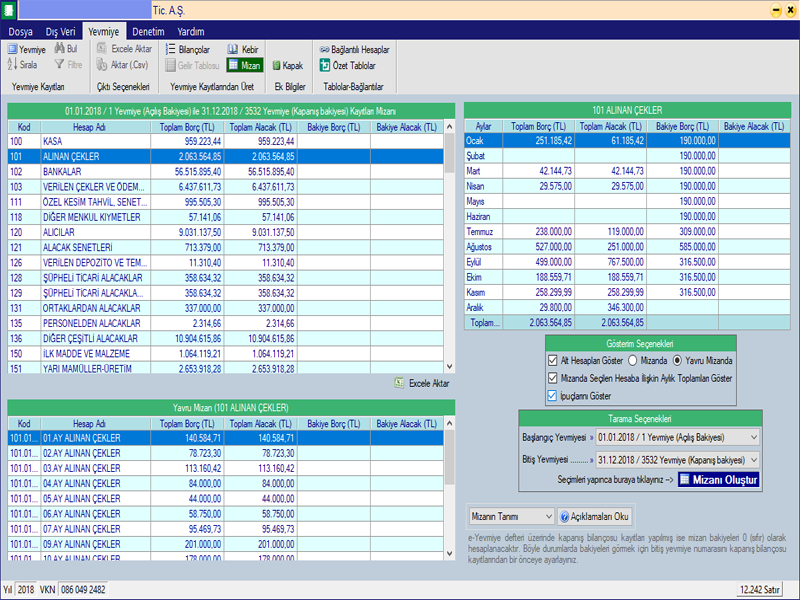Open Özet Tablolar icon
Viewport: 800px width, 600px height.
click(325, 65)
